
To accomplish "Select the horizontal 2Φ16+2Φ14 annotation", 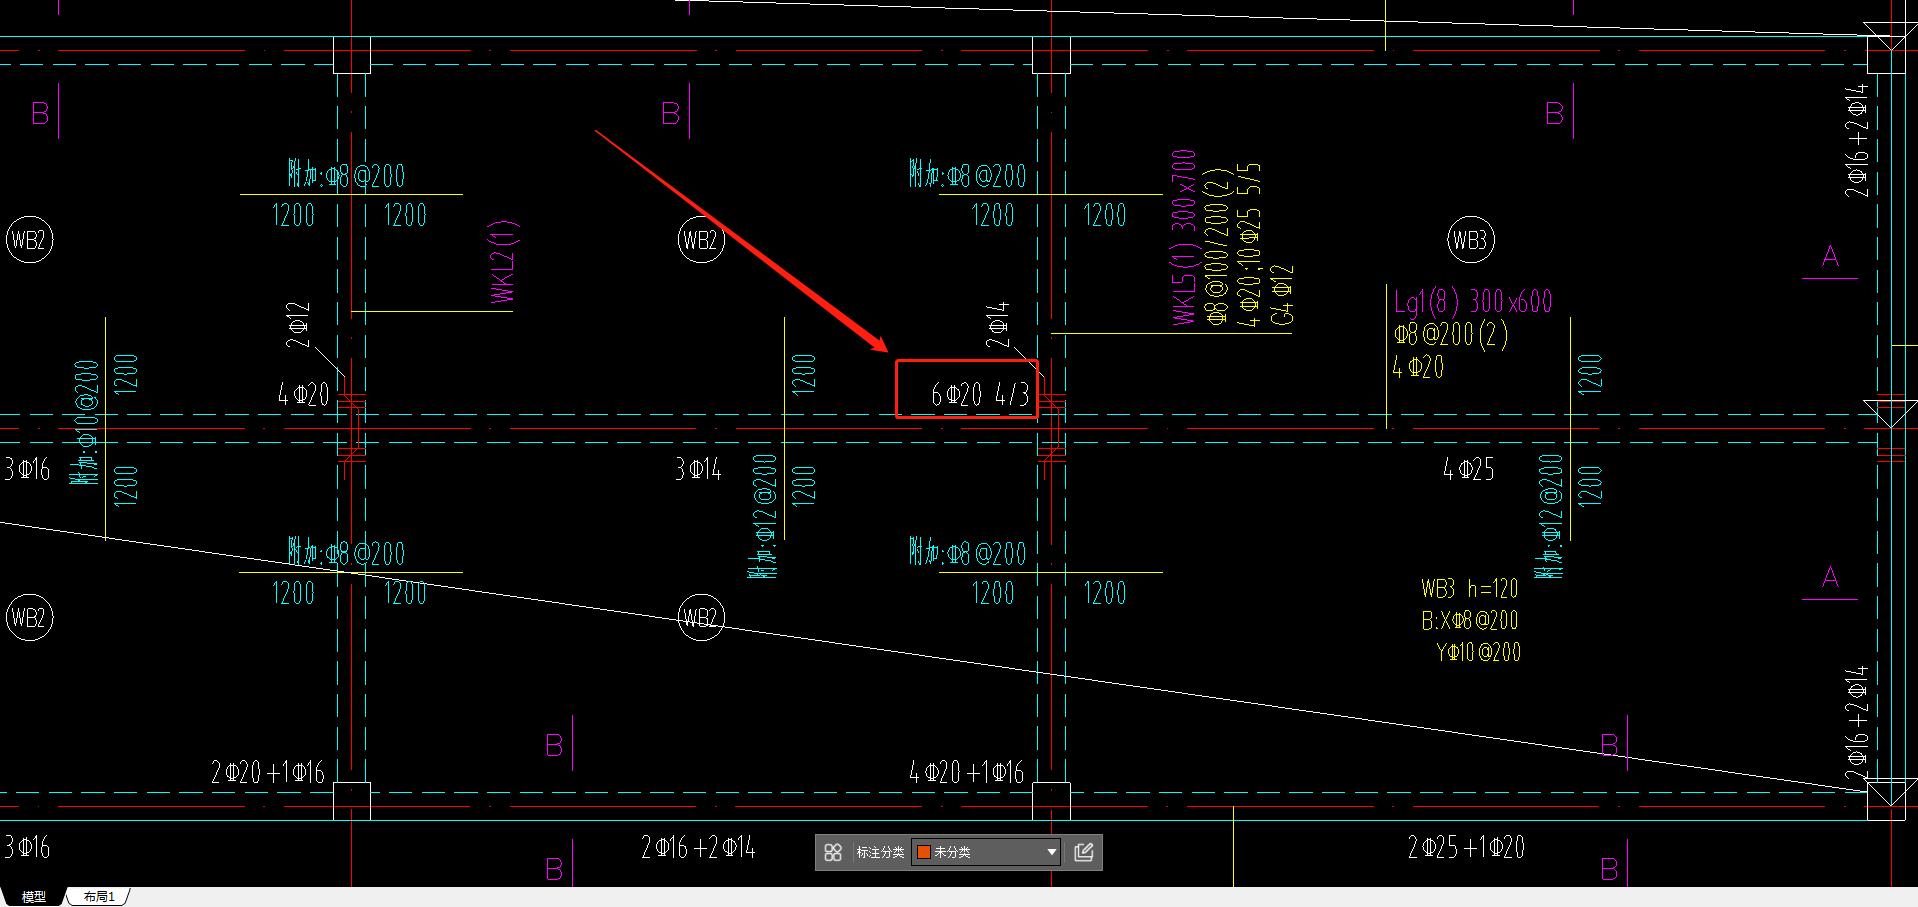I will pyautogui.click(x=698, y=848).
